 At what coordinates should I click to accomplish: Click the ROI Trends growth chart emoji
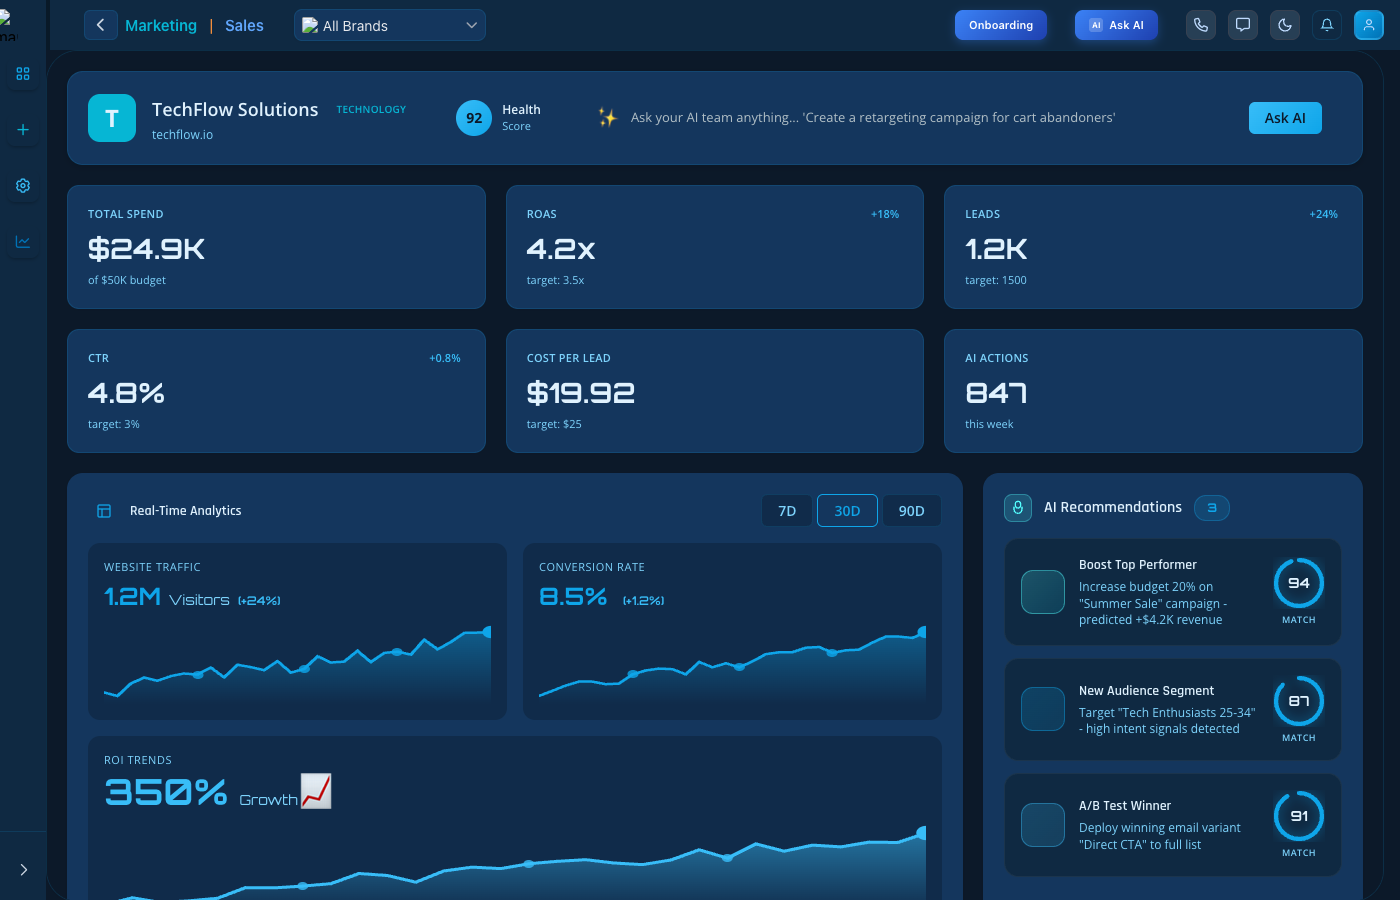point(316,791)
